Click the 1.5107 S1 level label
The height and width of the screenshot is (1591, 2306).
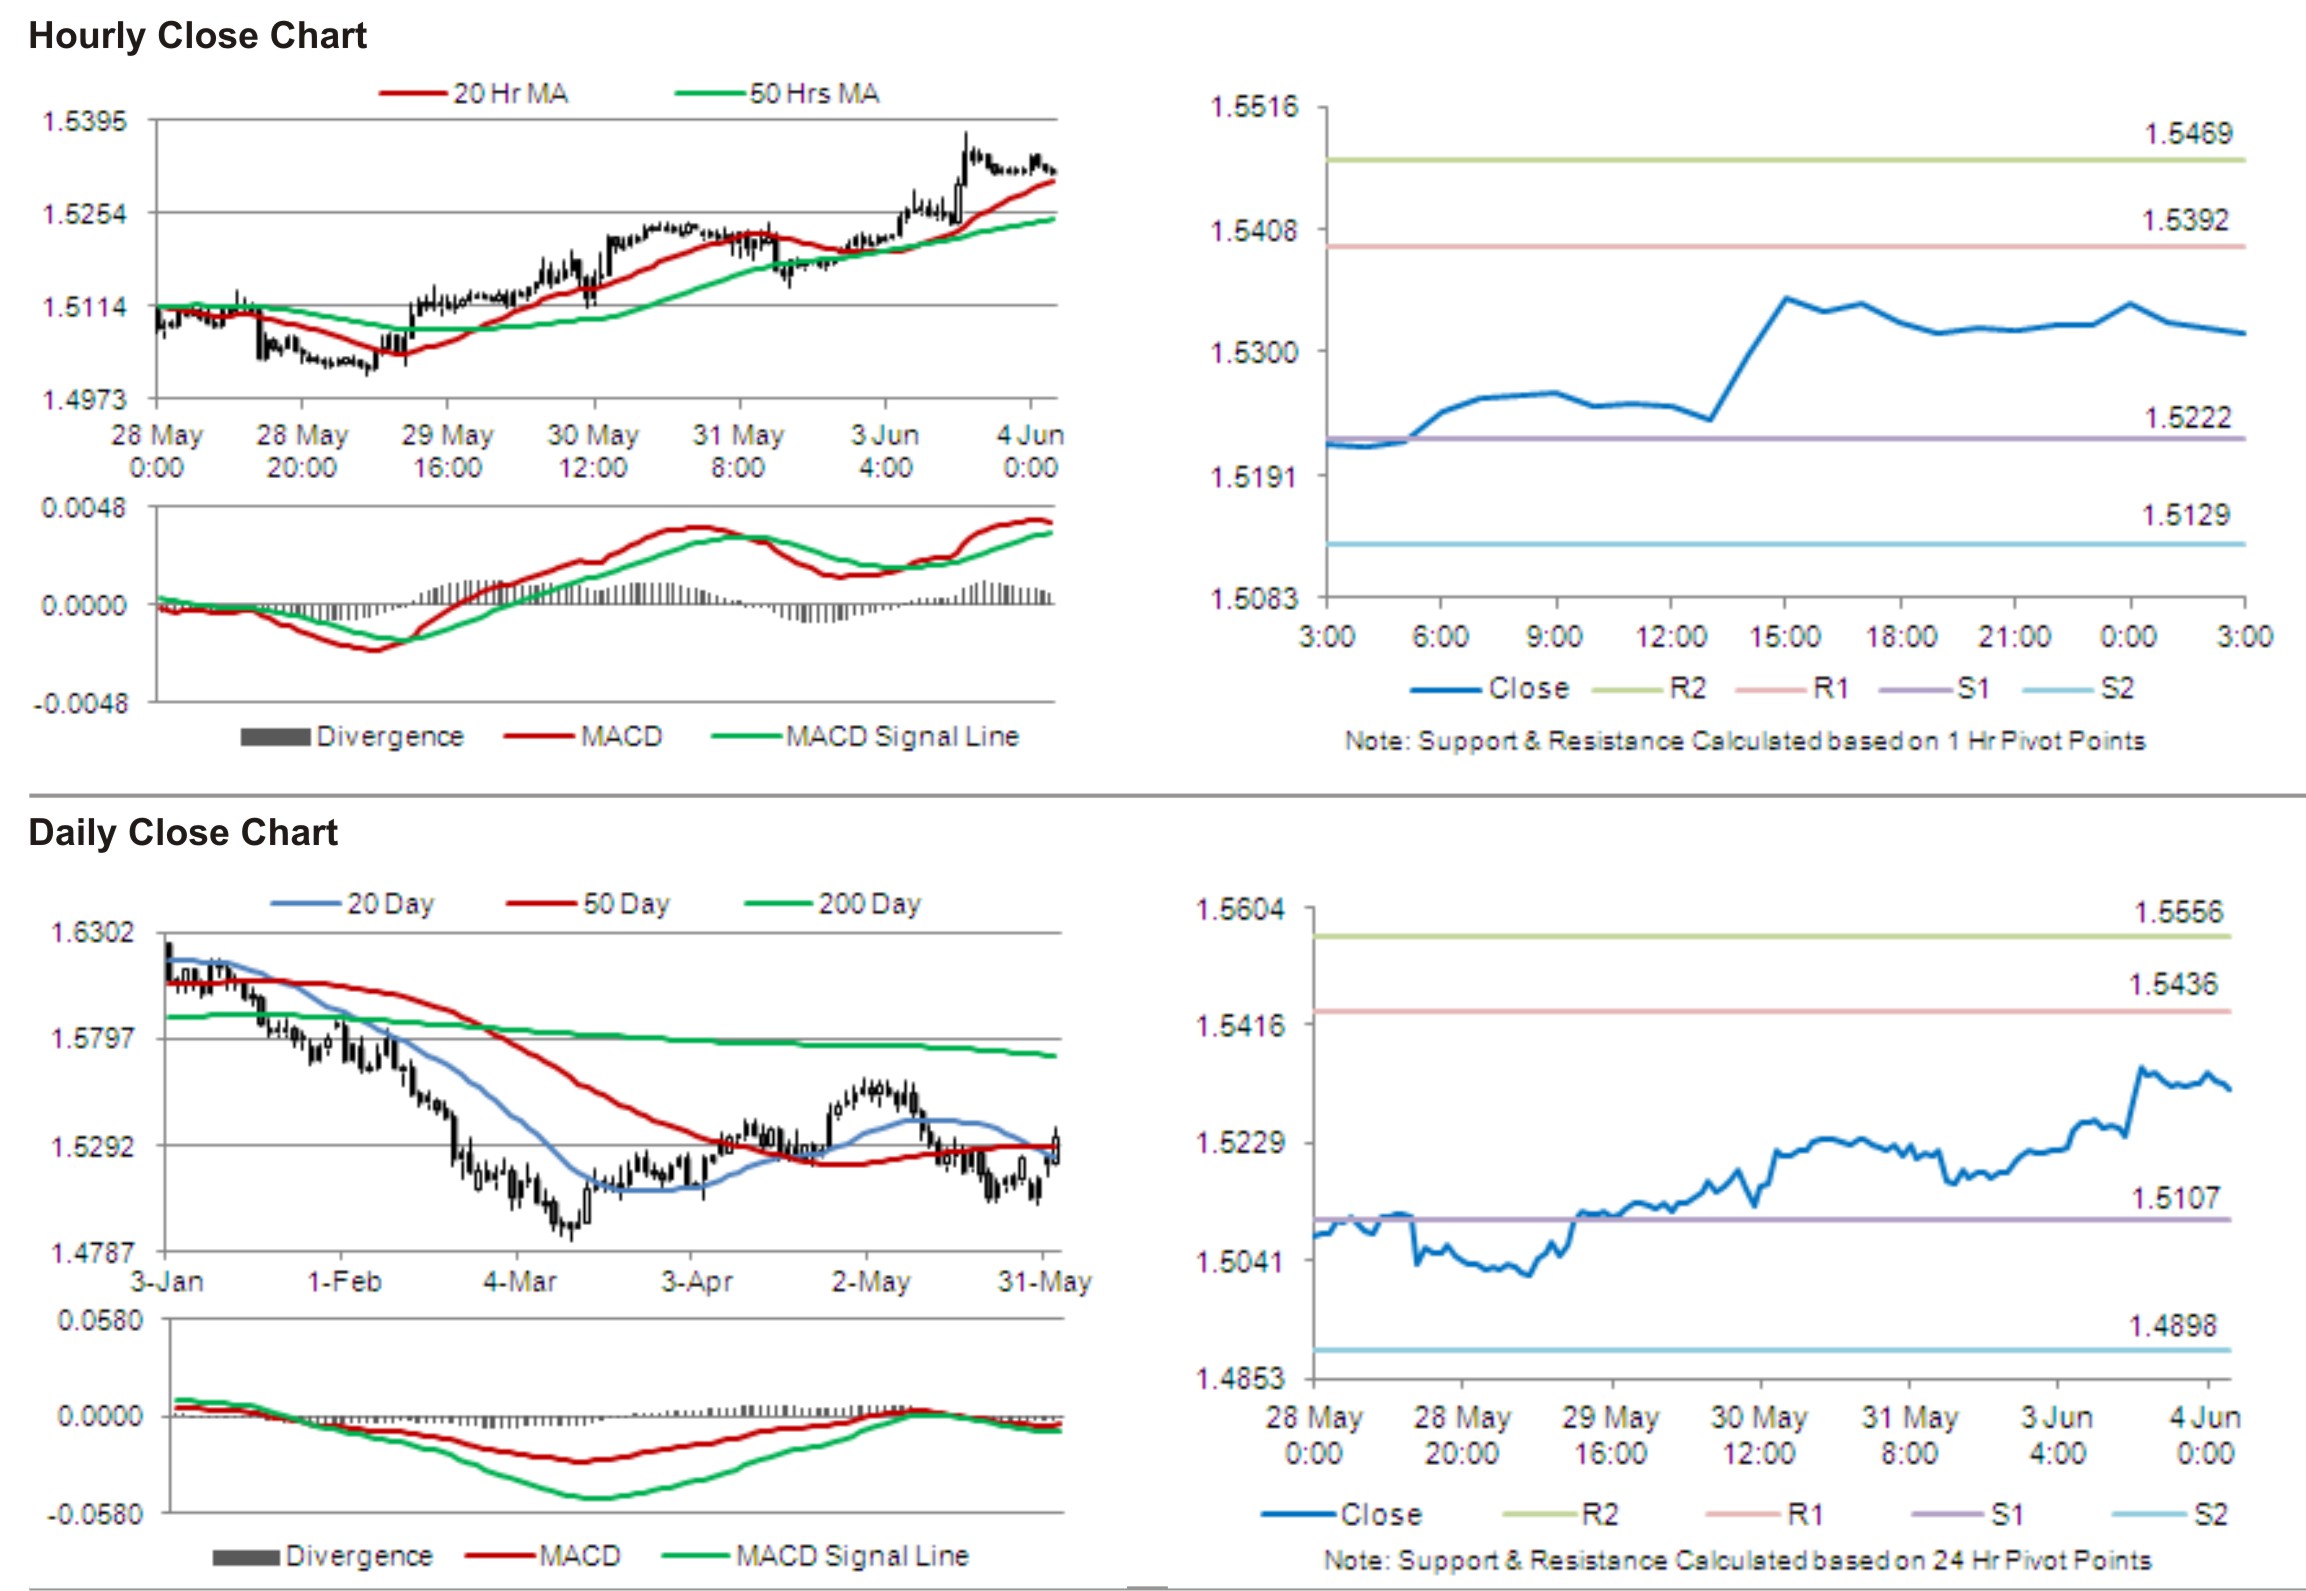[x=2175, y=1198]
